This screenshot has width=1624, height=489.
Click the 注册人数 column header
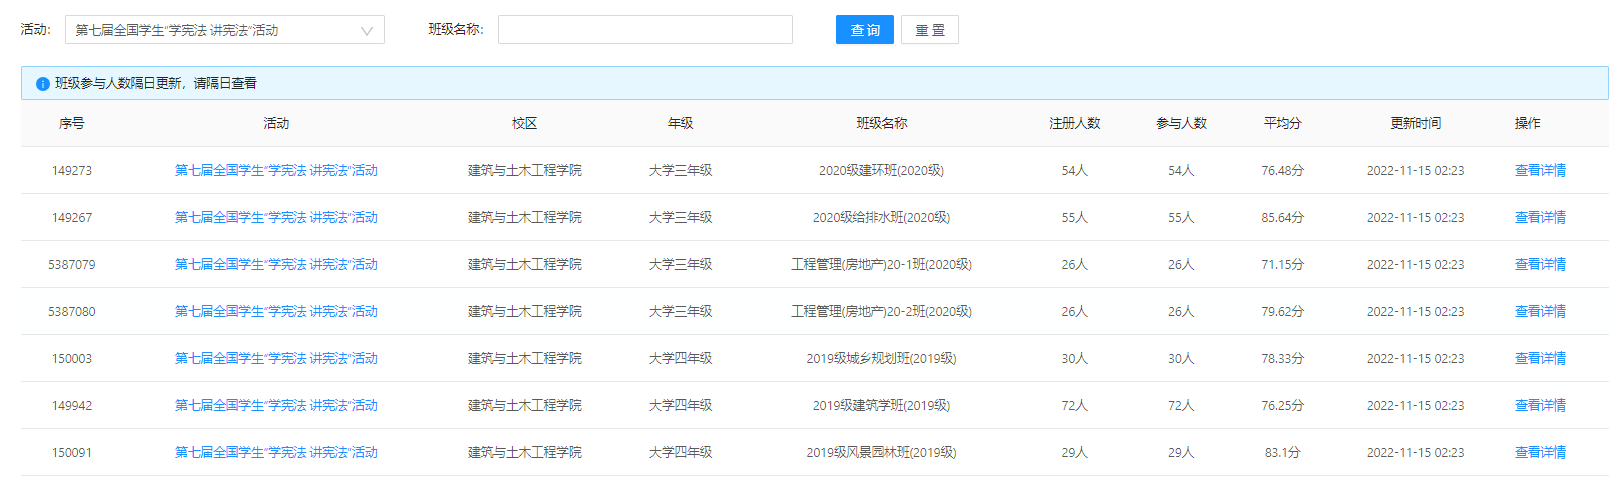click(x=1075, y=123)
